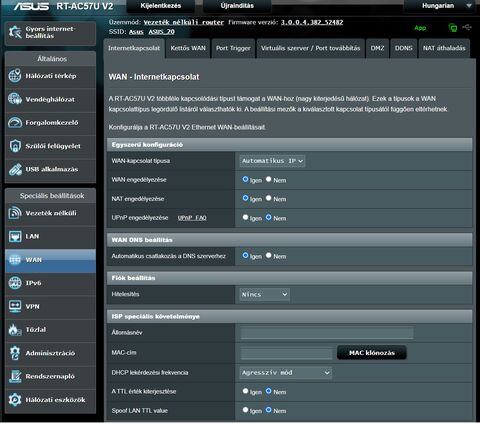Focus the MAC-cím input field
The image size is (480, 424).
[286, 353]
